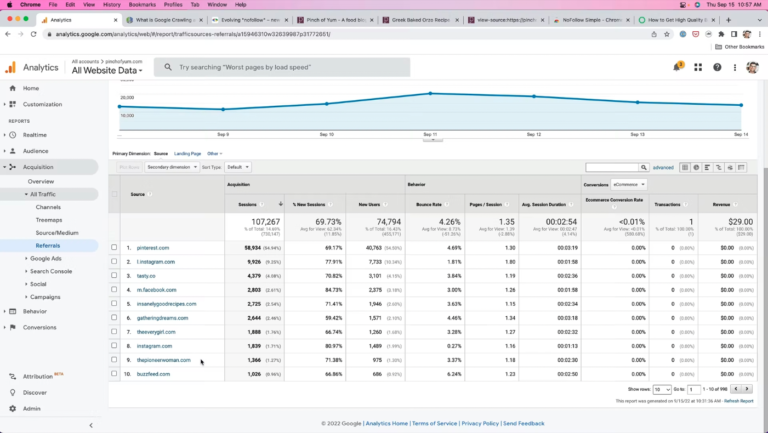This screenshot has height=433, width=768.
Task: Click the advanced filter link
Action: (663, 168)
